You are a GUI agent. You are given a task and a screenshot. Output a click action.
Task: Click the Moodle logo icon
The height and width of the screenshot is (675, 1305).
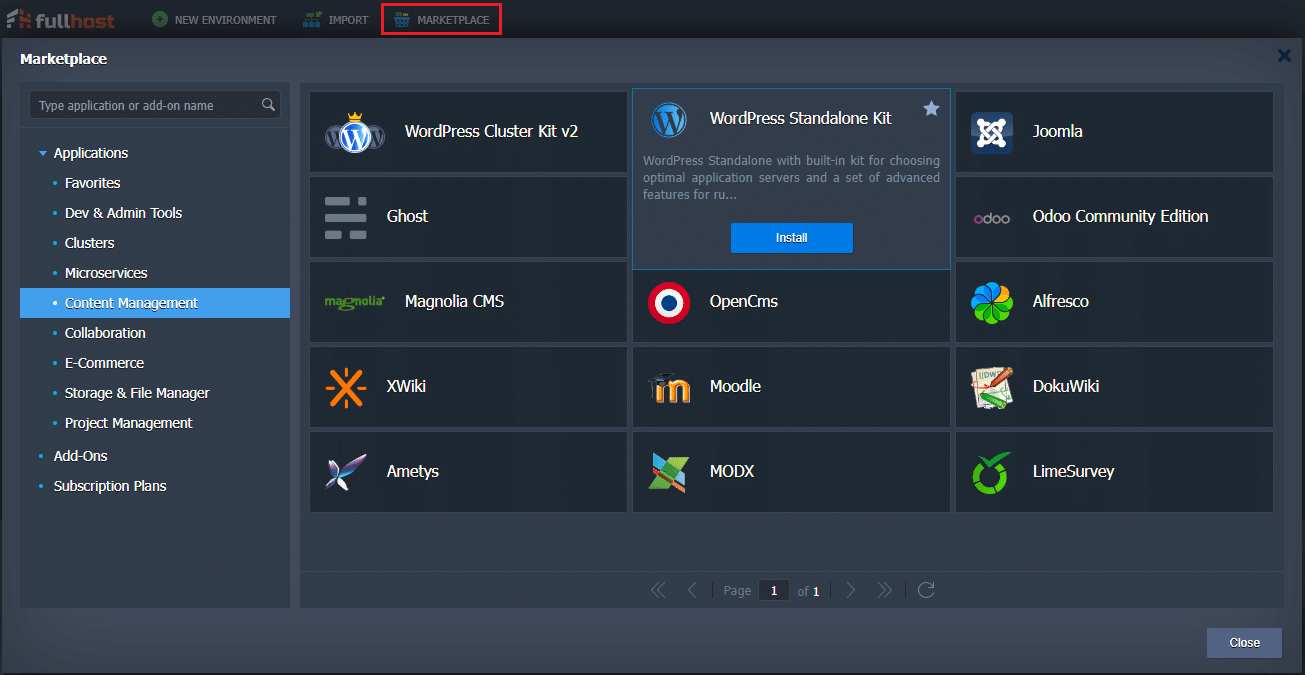point(669,387)
